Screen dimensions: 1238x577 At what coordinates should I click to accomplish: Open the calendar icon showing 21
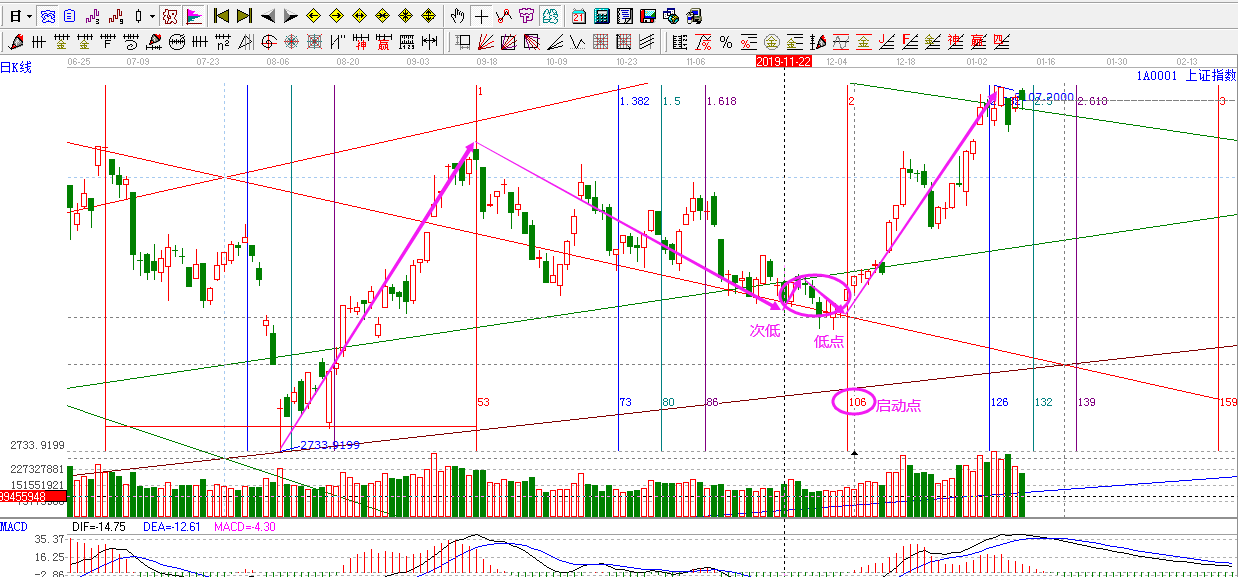point(579,16)
